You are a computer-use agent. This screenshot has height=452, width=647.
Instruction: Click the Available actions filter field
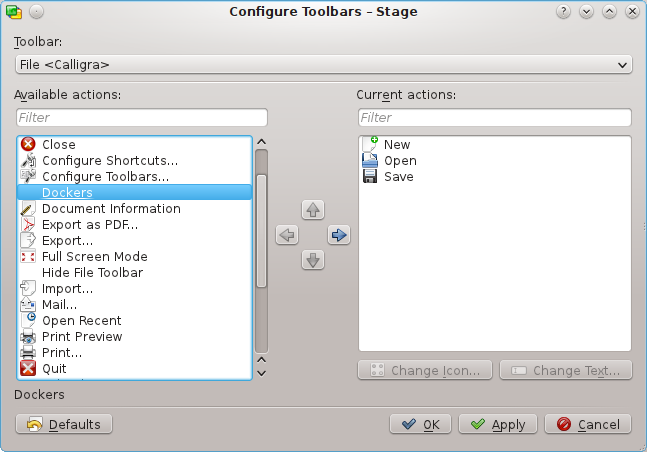tap(142, 118)
